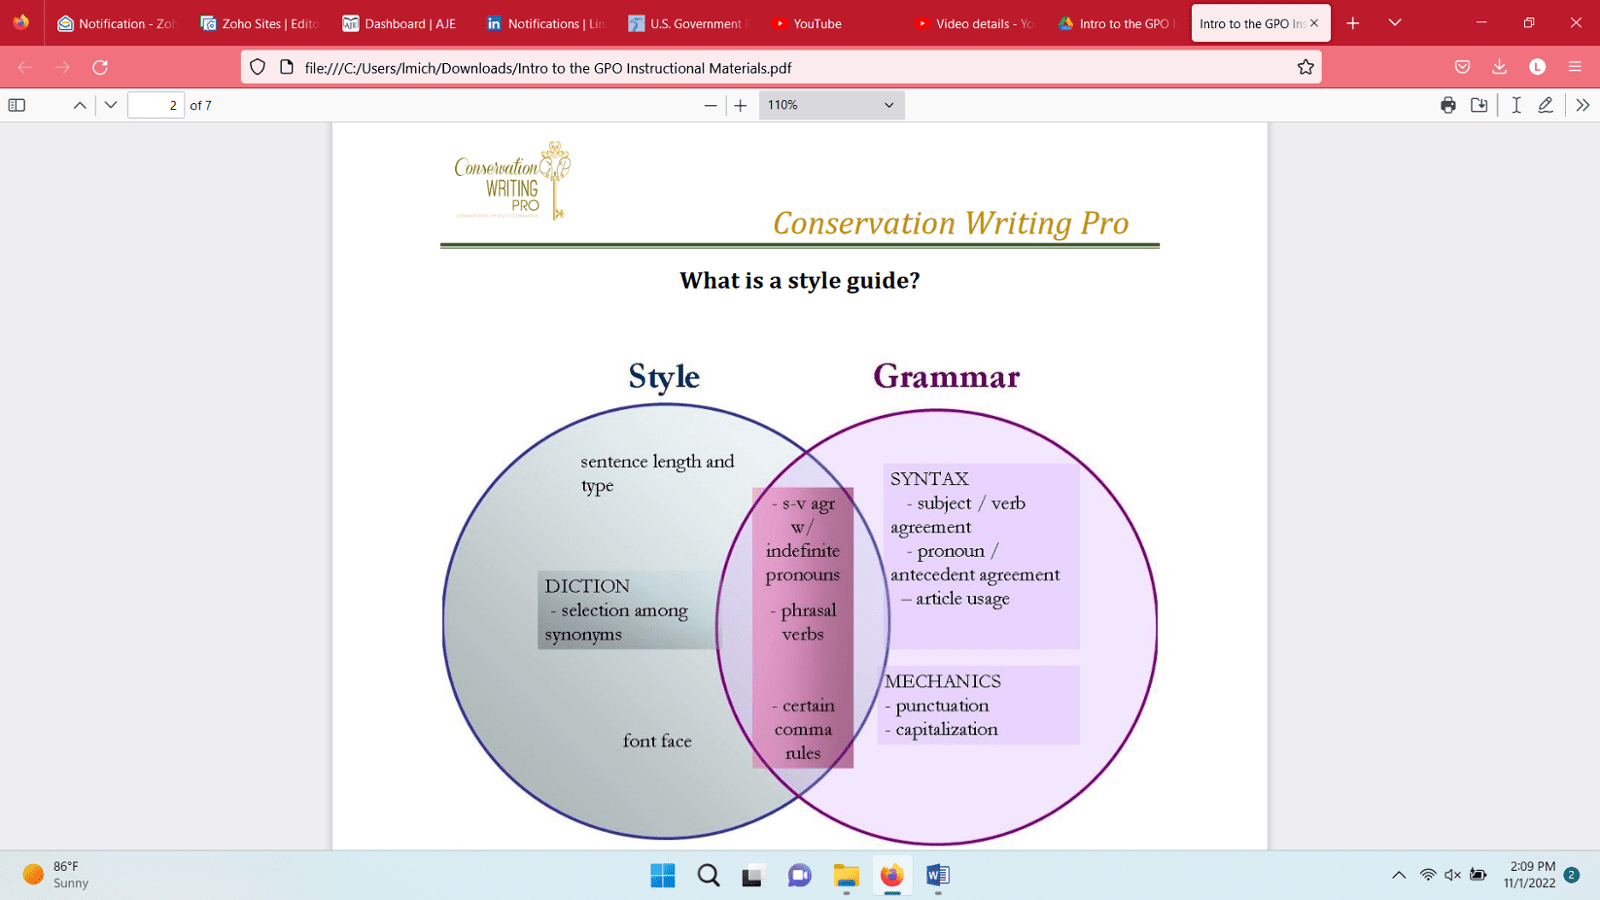Open Microsoft Word from the taskbar
This screenshot has width=1600, height=900.
[937, 875]
